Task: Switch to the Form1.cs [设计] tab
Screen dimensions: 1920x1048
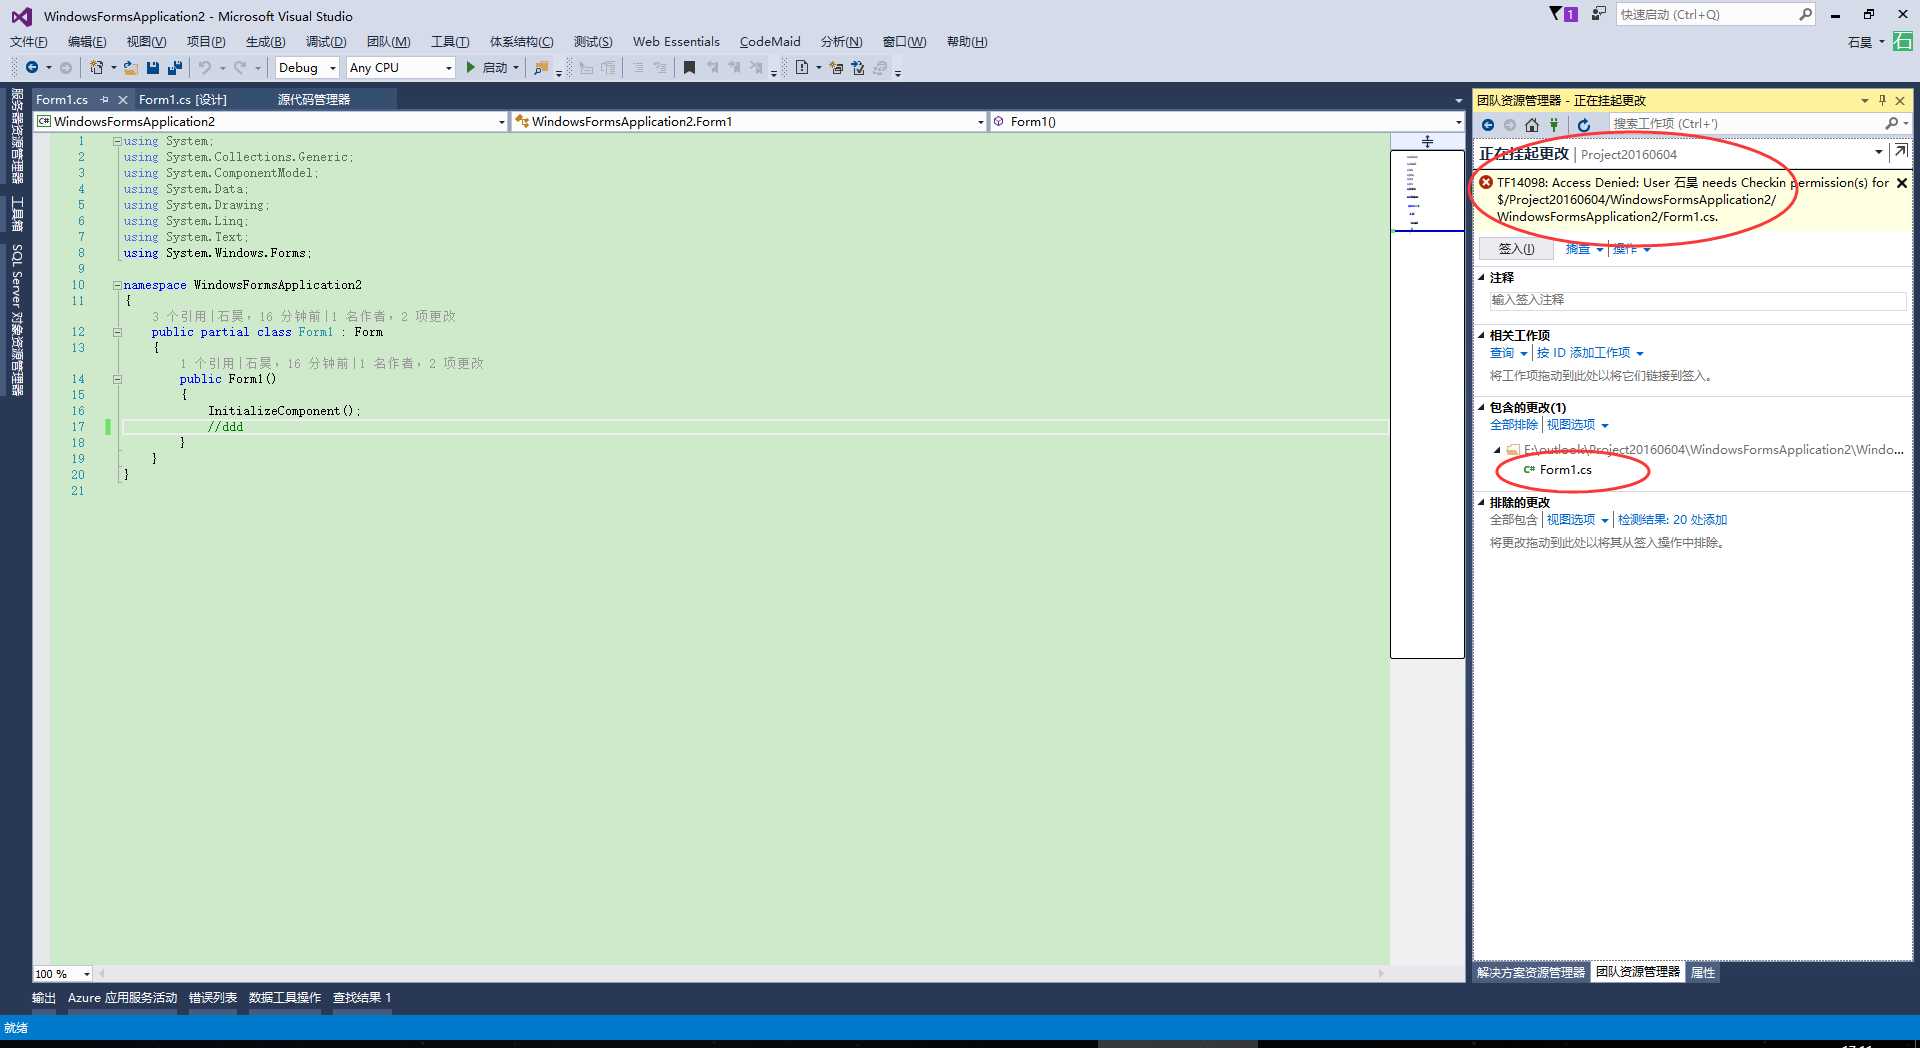Action: point(183,100)
